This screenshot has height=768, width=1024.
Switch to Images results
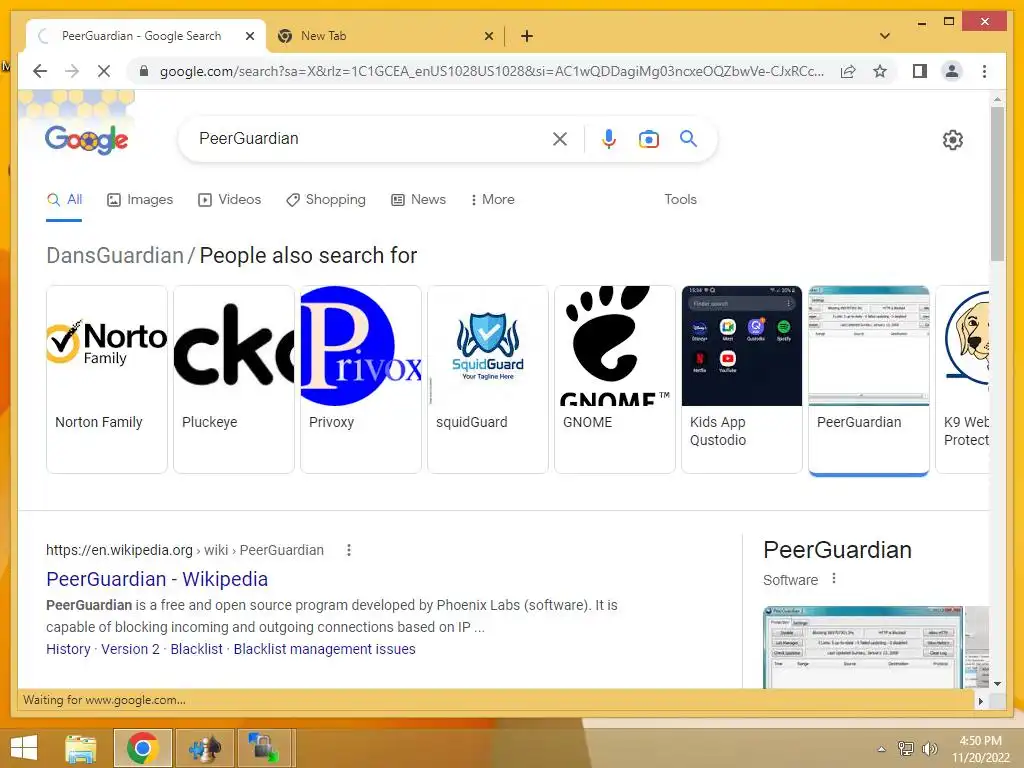140,200
